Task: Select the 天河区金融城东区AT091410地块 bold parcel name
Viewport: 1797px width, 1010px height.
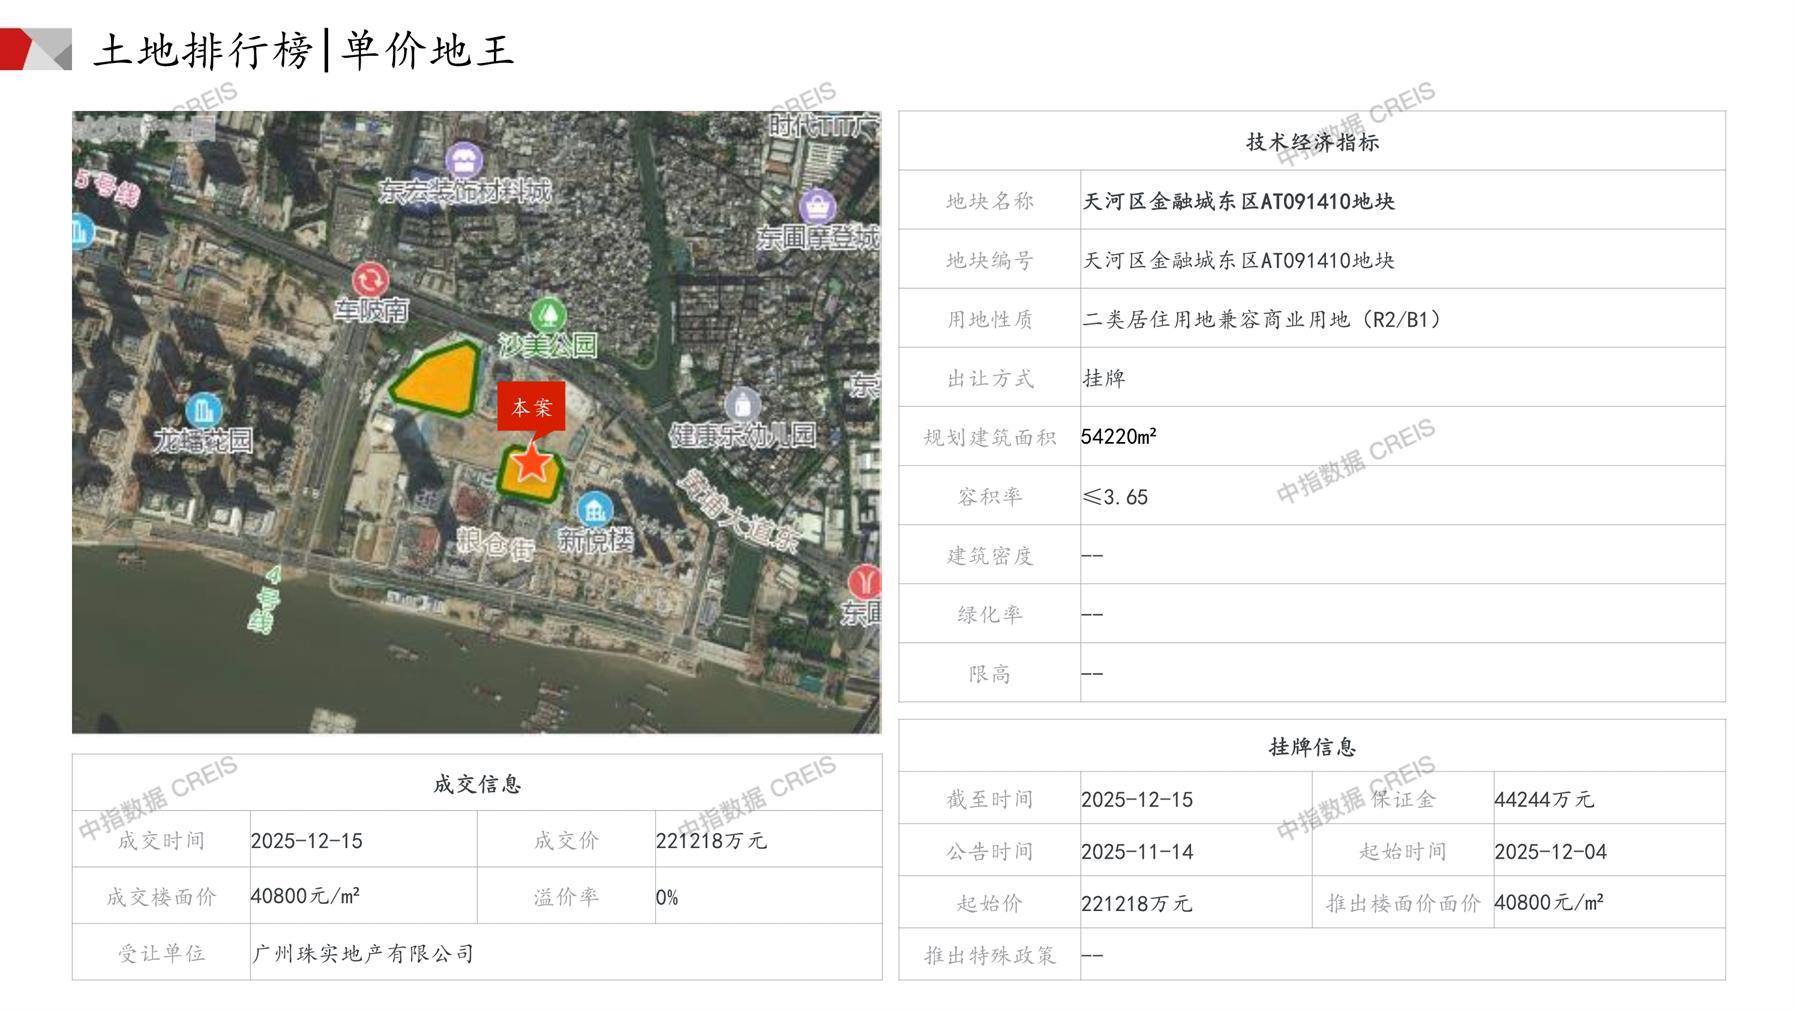Action: click(1238, 201)
